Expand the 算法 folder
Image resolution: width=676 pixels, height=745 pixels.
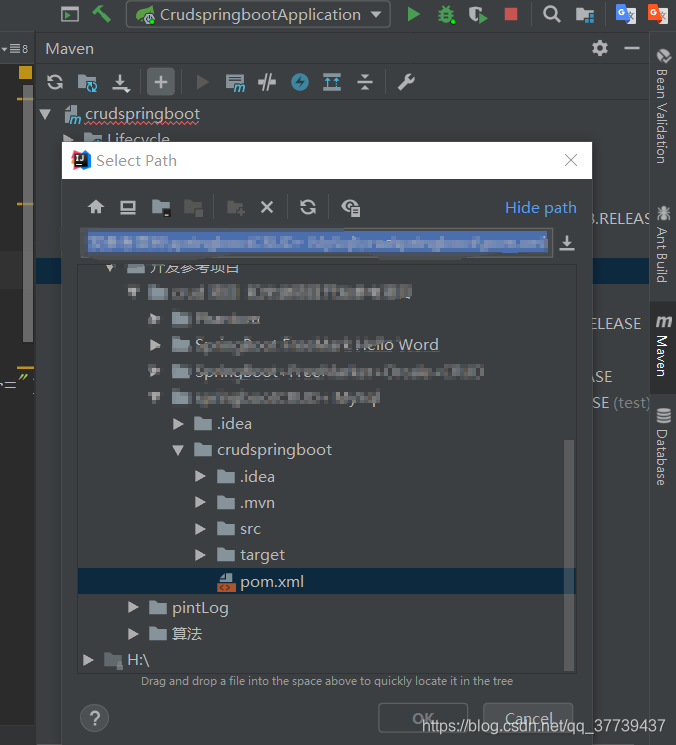[x=133, y=634]
